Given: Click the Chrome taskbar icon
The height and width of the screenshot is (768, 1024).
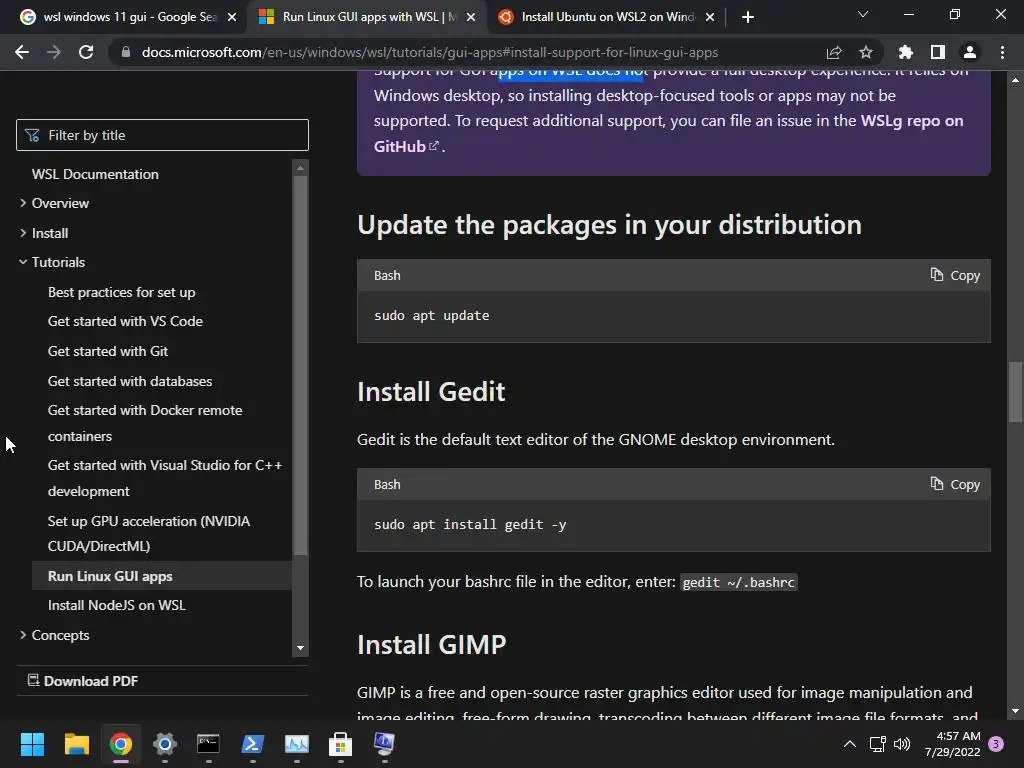Looking at the screenshot, I should [x=121, y=744].
